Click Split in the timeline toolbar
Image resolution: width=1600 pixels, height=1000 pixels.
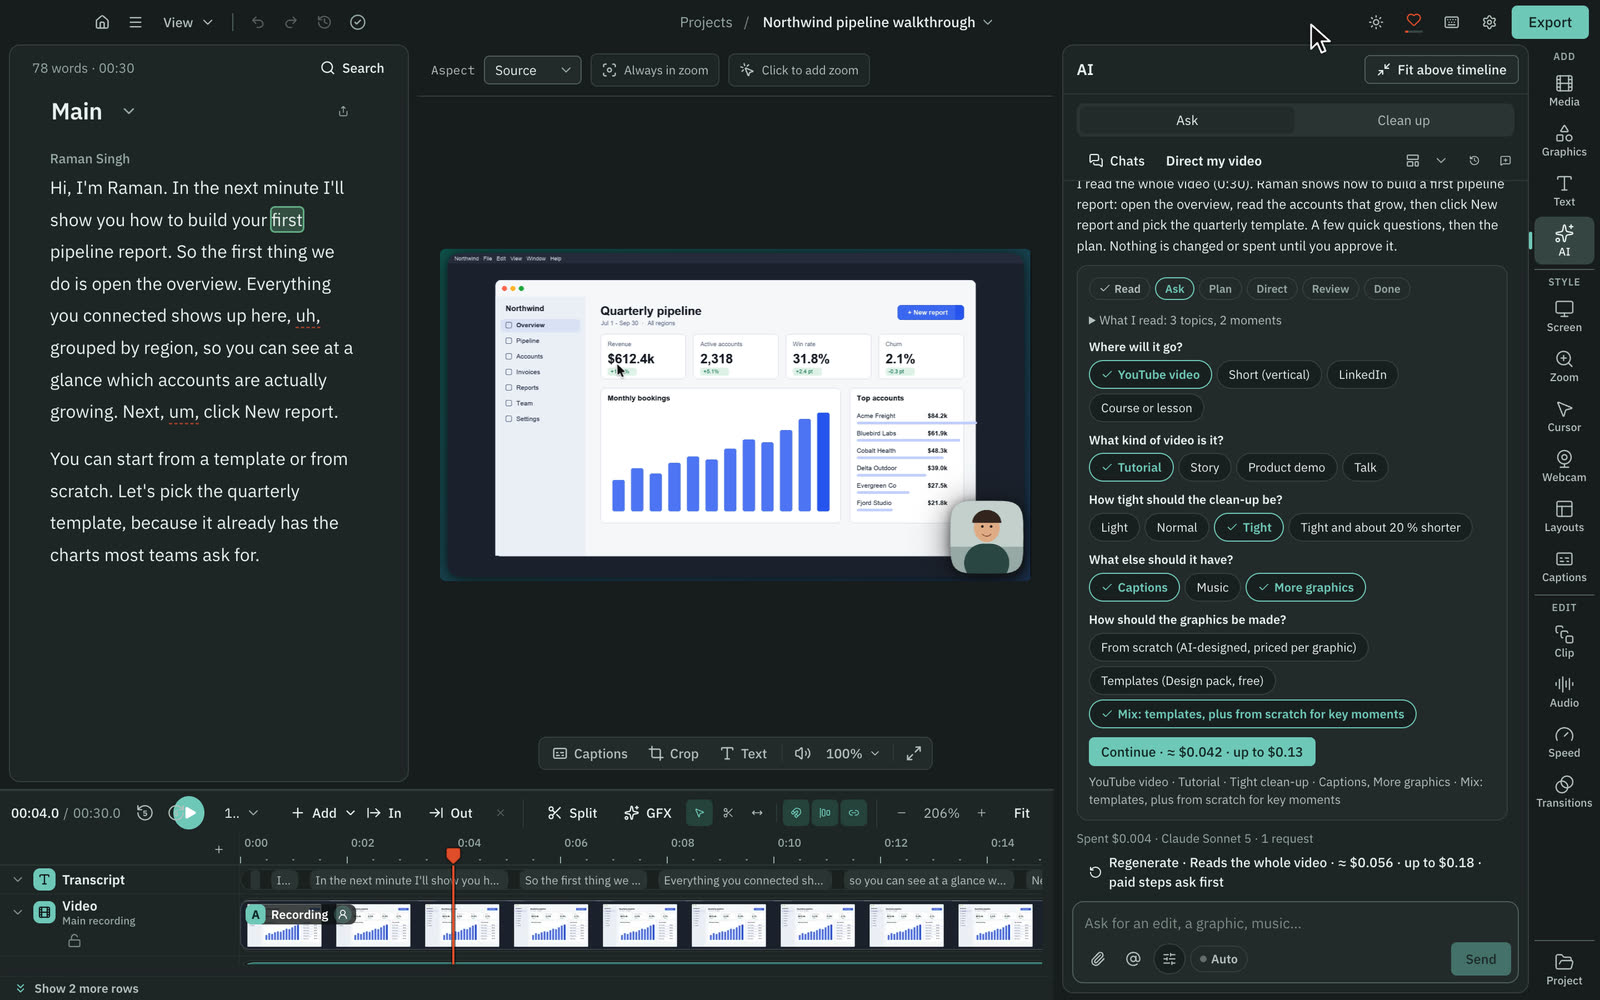click(x=572, y=813)
